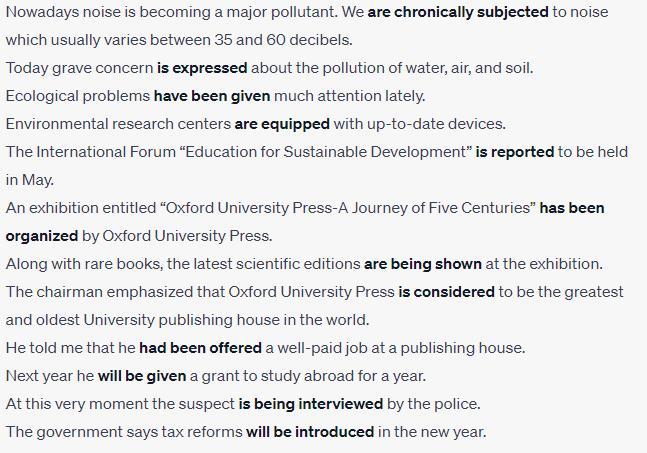
Task: Click the bold words "has been"
Action: [572, 208]
